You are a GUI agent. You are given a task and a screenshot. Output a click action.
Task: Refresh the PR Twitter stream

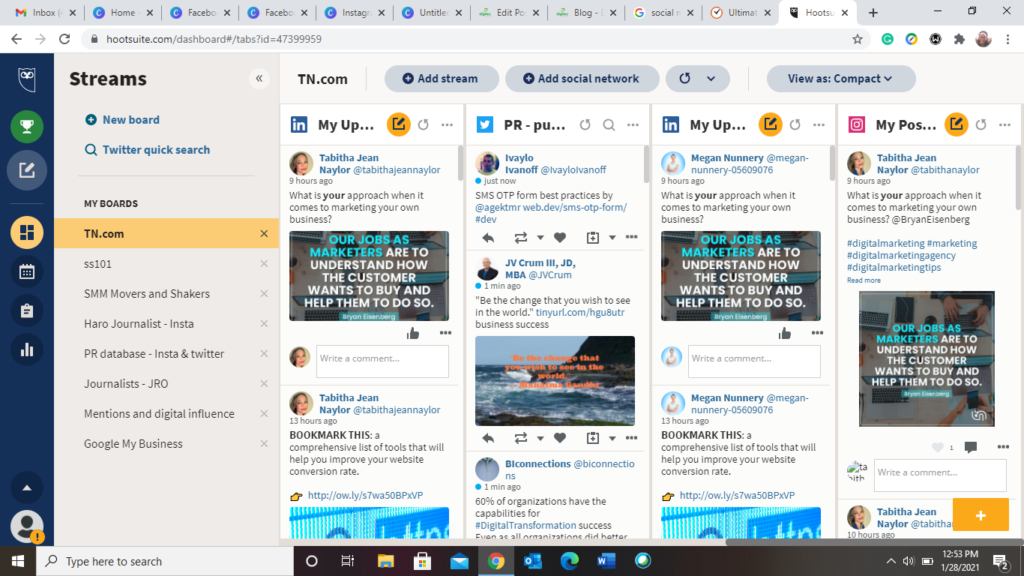pyautogui.click(x=585, y=125)
